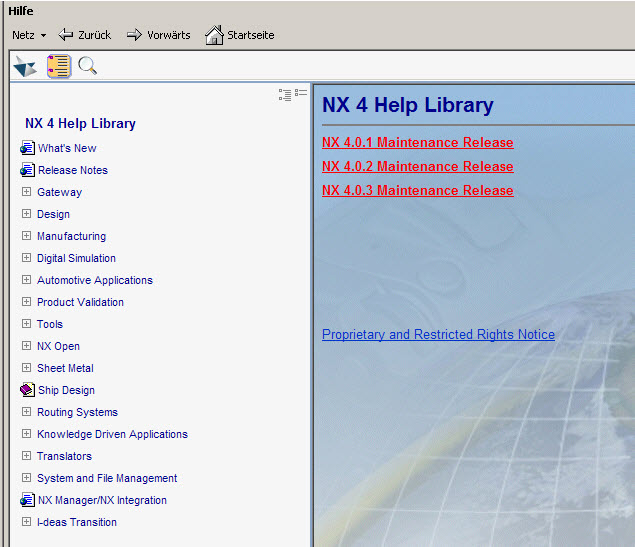Select the Manufacturing entry

(x=72, y=236)
